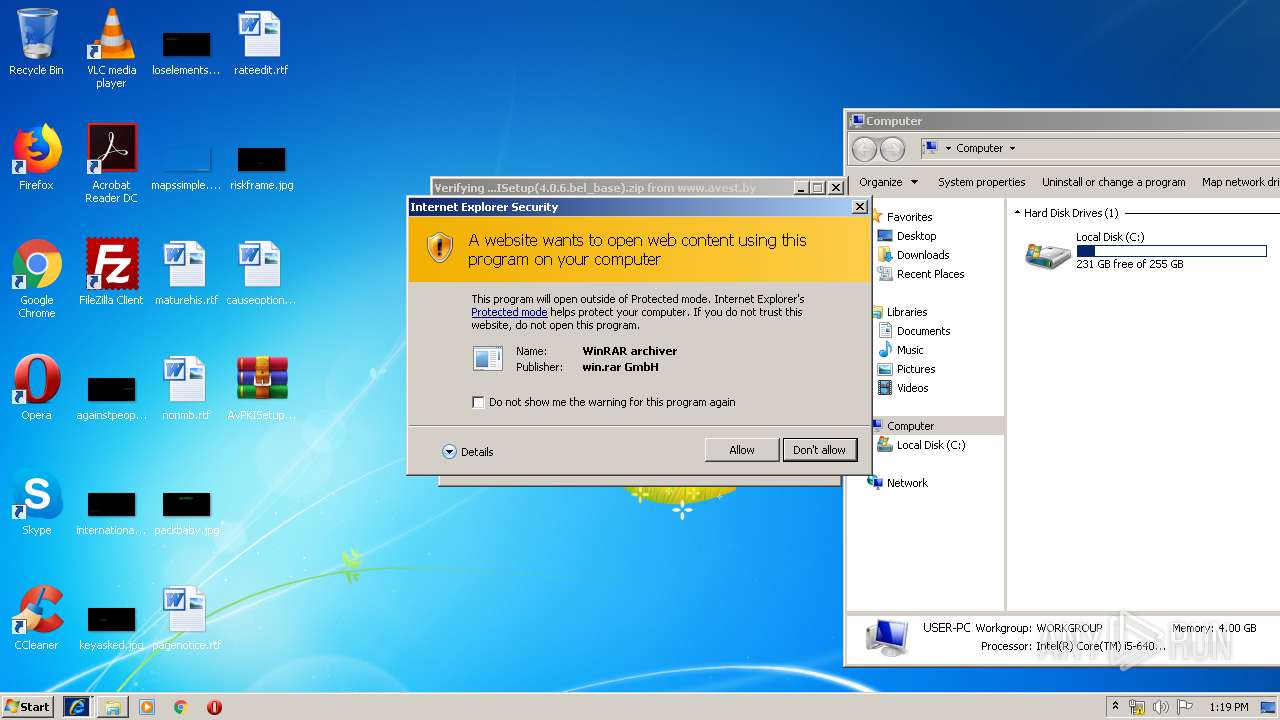Open the Opera browser shortcut
Image resolution: width=1280 pixels, height=720 pixels.
click(36, 387)
